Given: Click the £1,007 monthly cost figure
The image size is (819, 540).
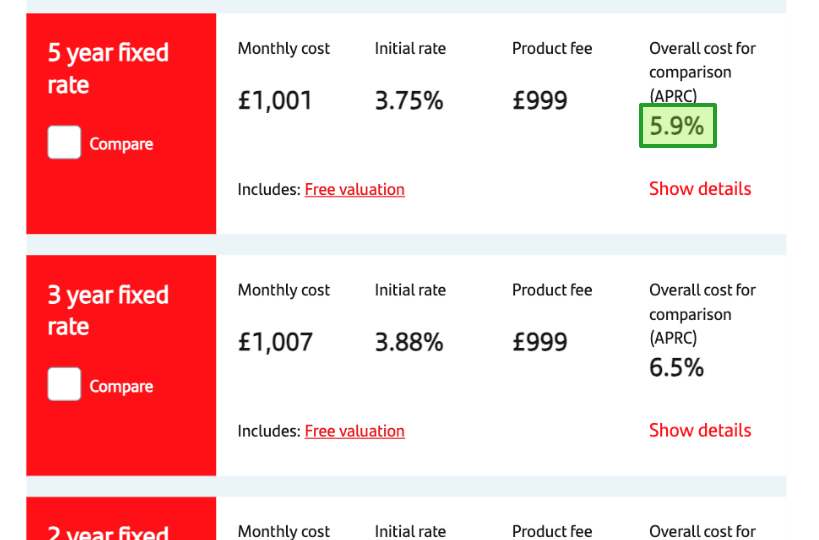Looking at the screenshot, I should click(x=275, y=343).
